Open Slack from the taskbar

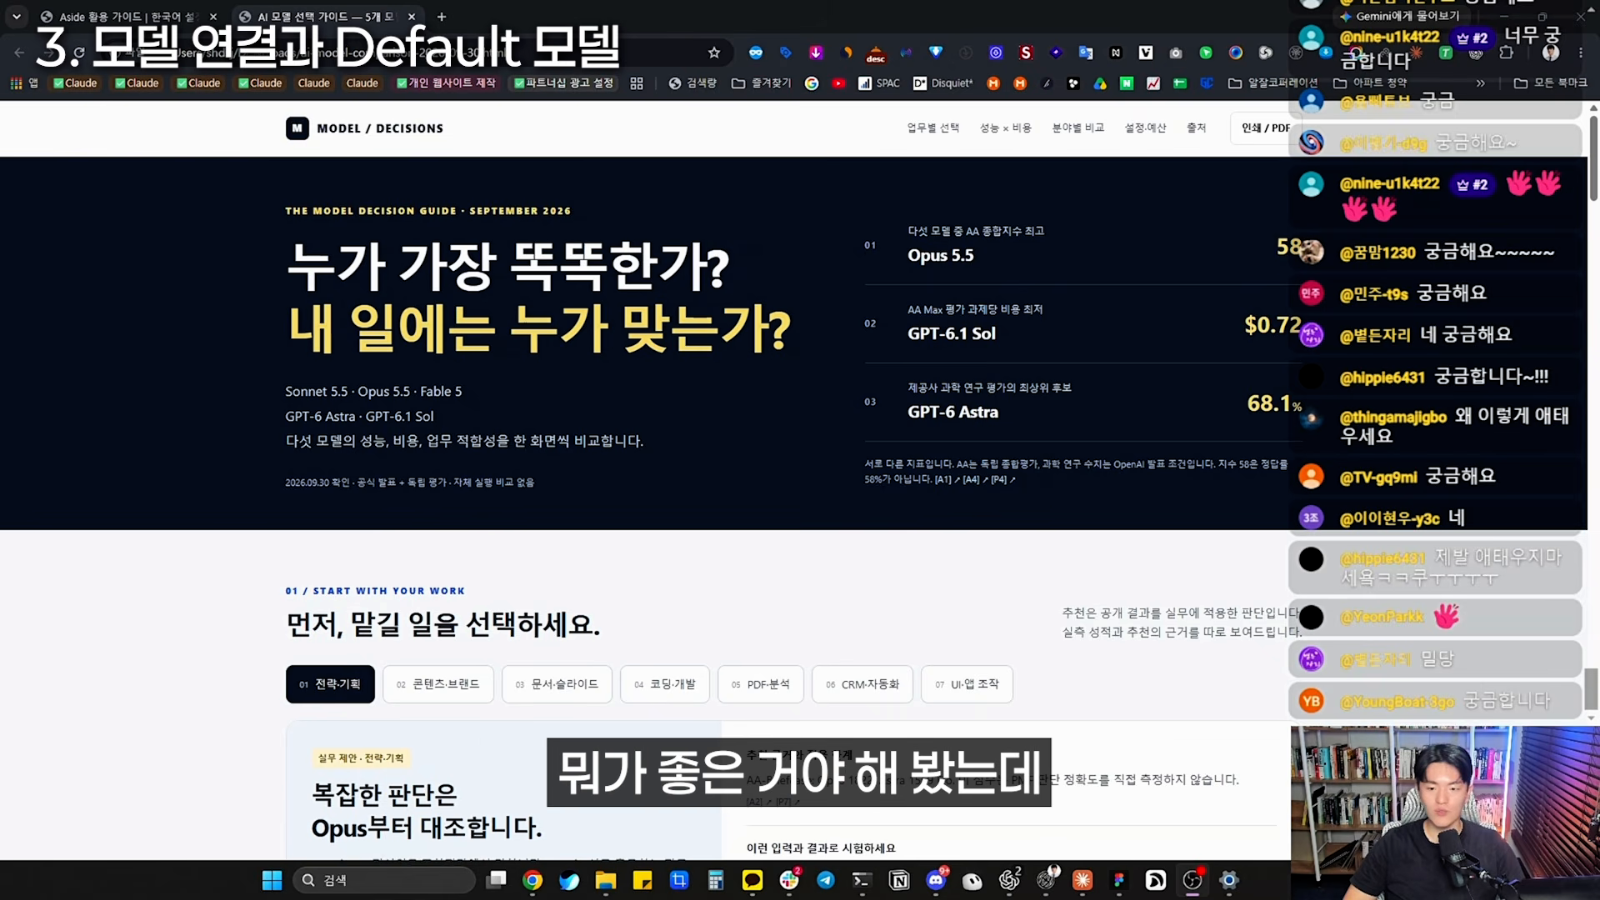click(790, 880)
